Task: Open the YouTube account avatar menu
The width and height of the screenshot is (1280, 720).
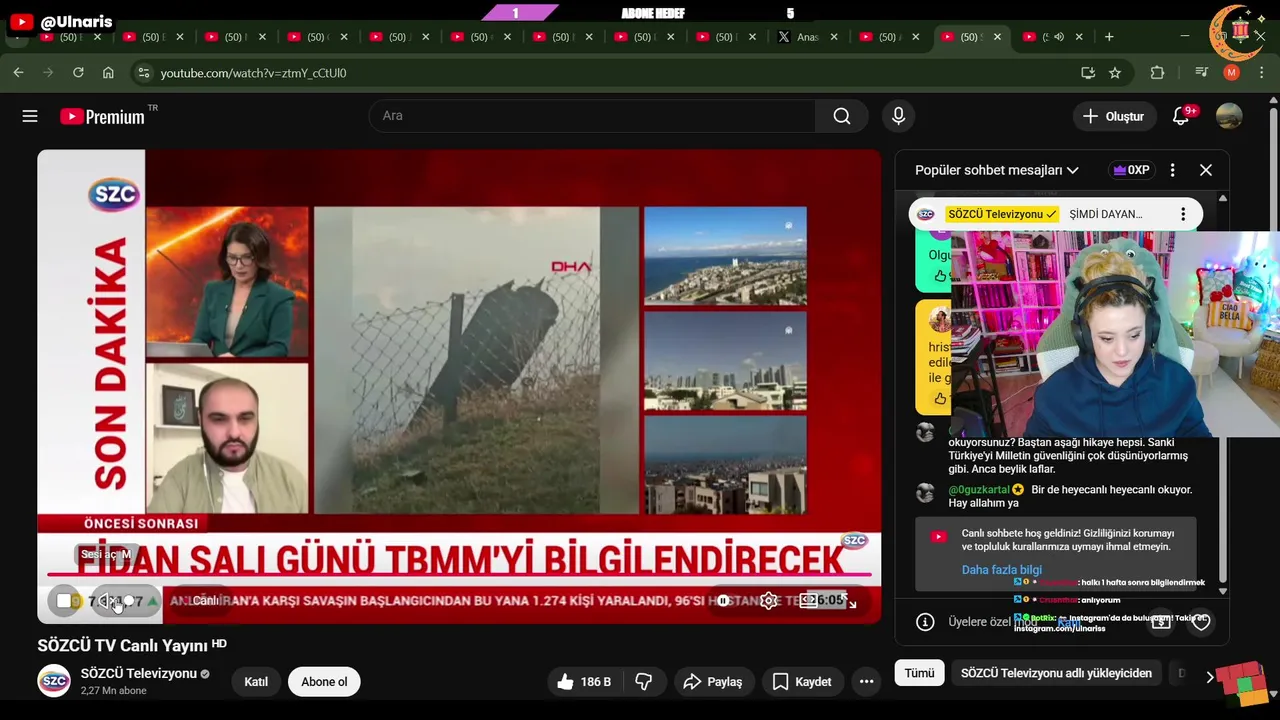Action: pyautogui.click(x=1229, y=116)
